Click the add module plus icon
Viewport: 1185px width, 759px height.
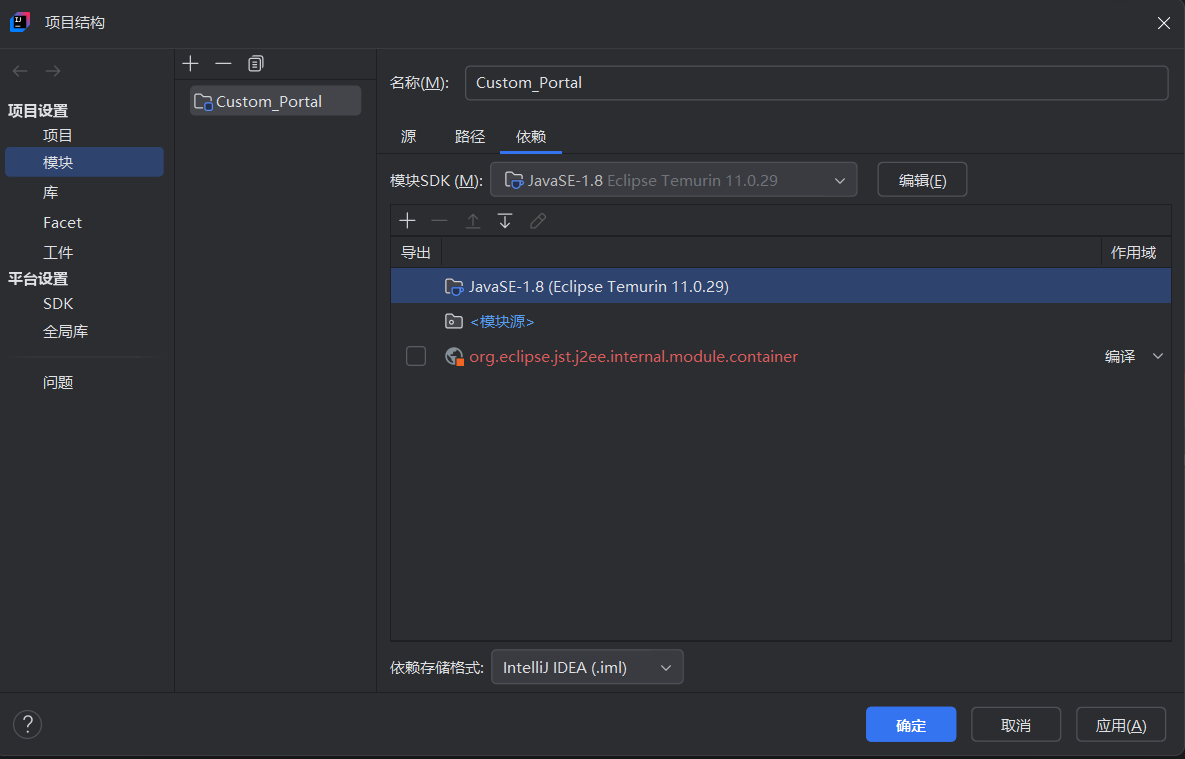click(191, 63)
